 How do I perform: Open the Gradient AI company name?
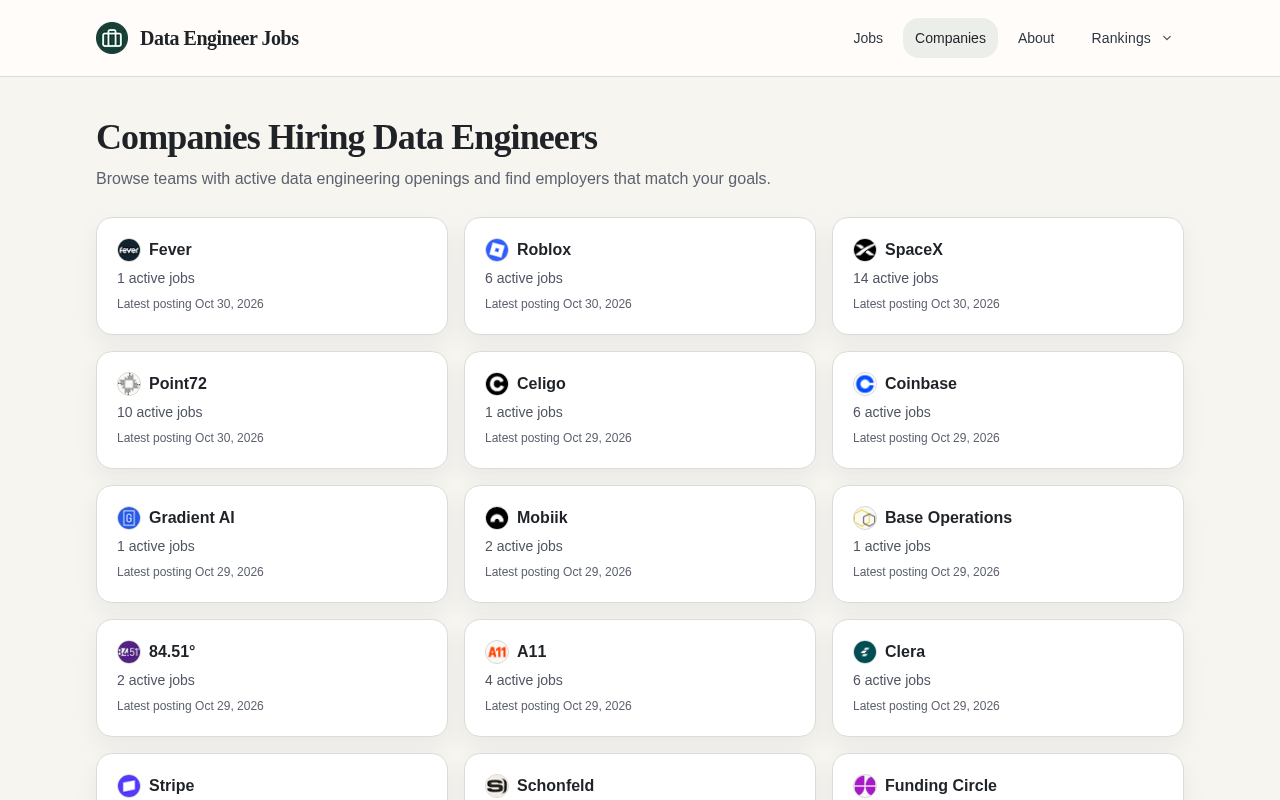(x=192, y=518)
